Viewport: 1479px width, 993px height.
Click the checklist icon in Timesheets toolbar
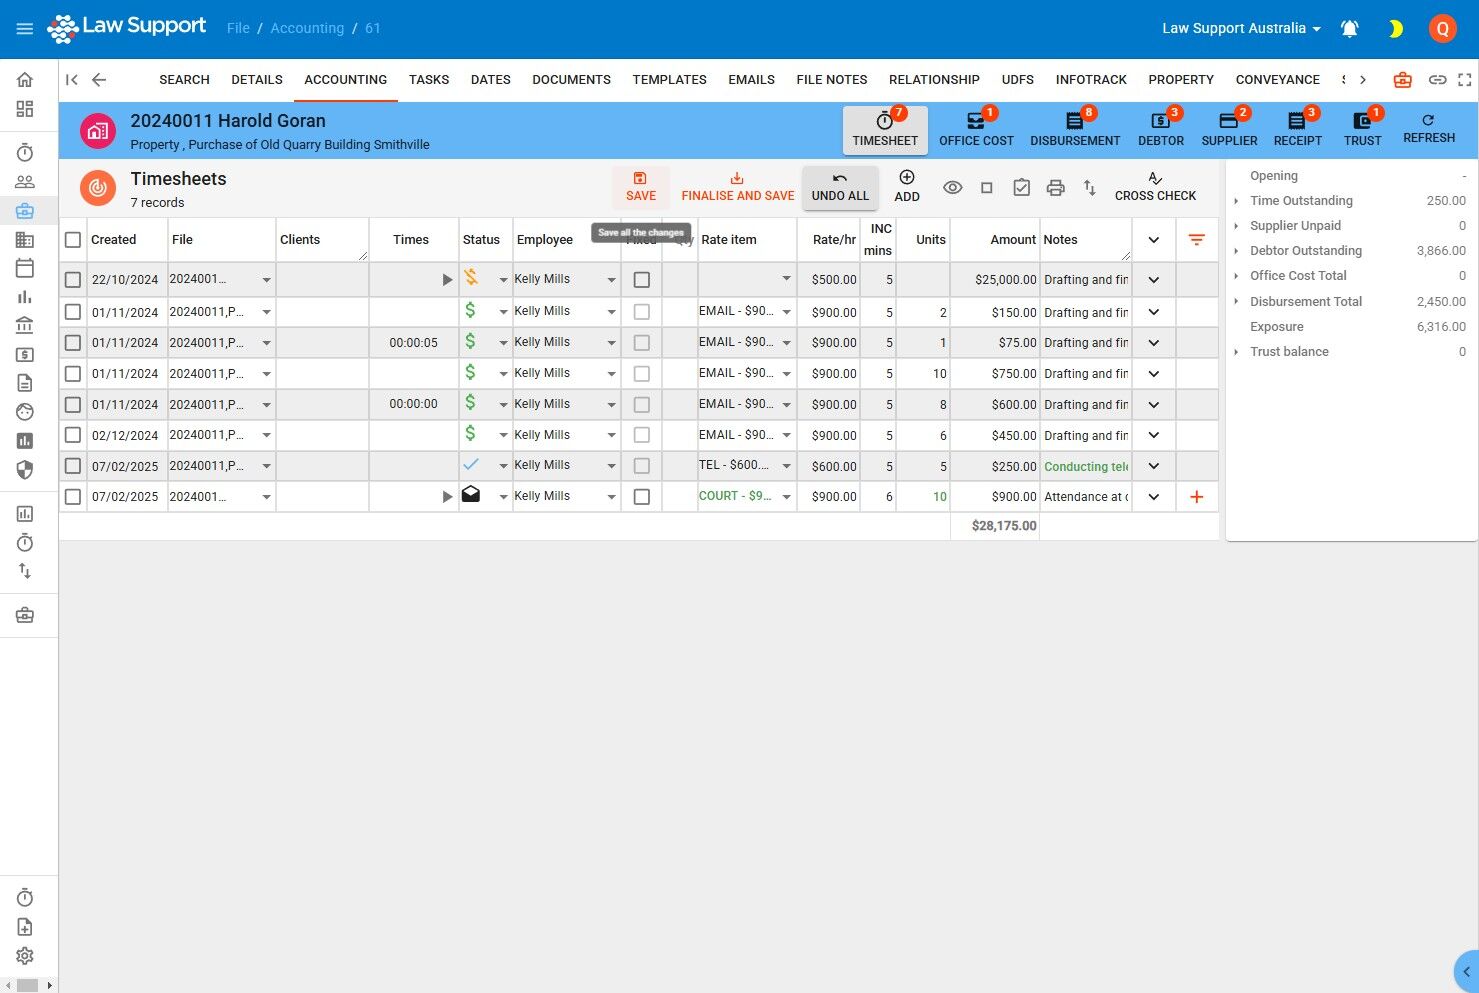coord(1021,188)
